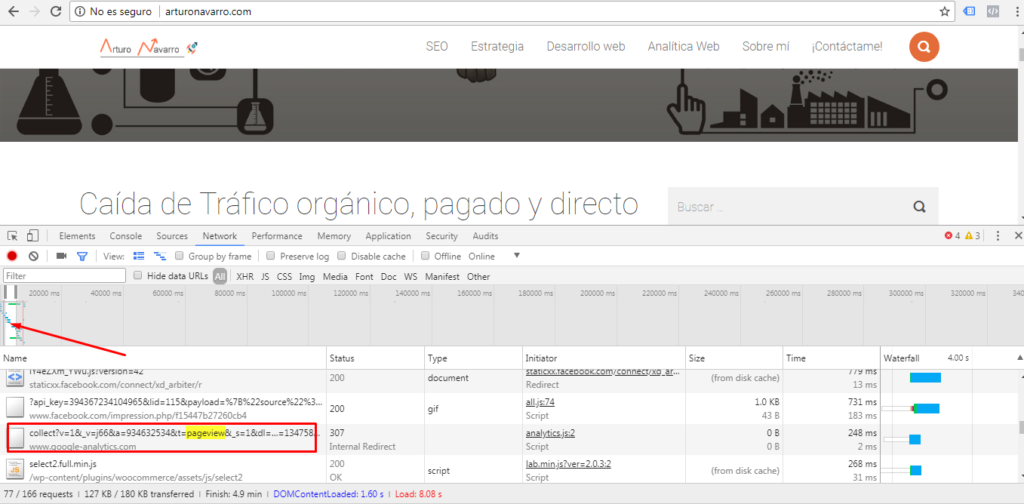Image resolution: width=1024 pixels, height=504 pixels.
Task: Switch to the Security tab
Action: click(x=441, y=236)
